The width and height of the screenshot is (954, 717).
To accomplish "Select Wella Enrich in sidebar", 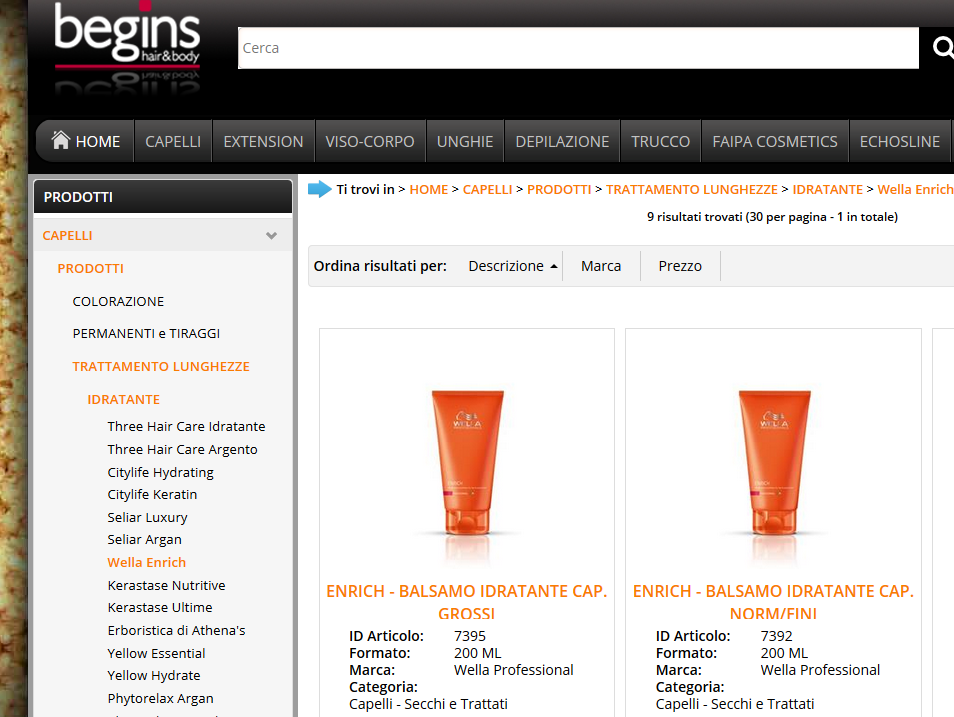I will tap(147, 562).
